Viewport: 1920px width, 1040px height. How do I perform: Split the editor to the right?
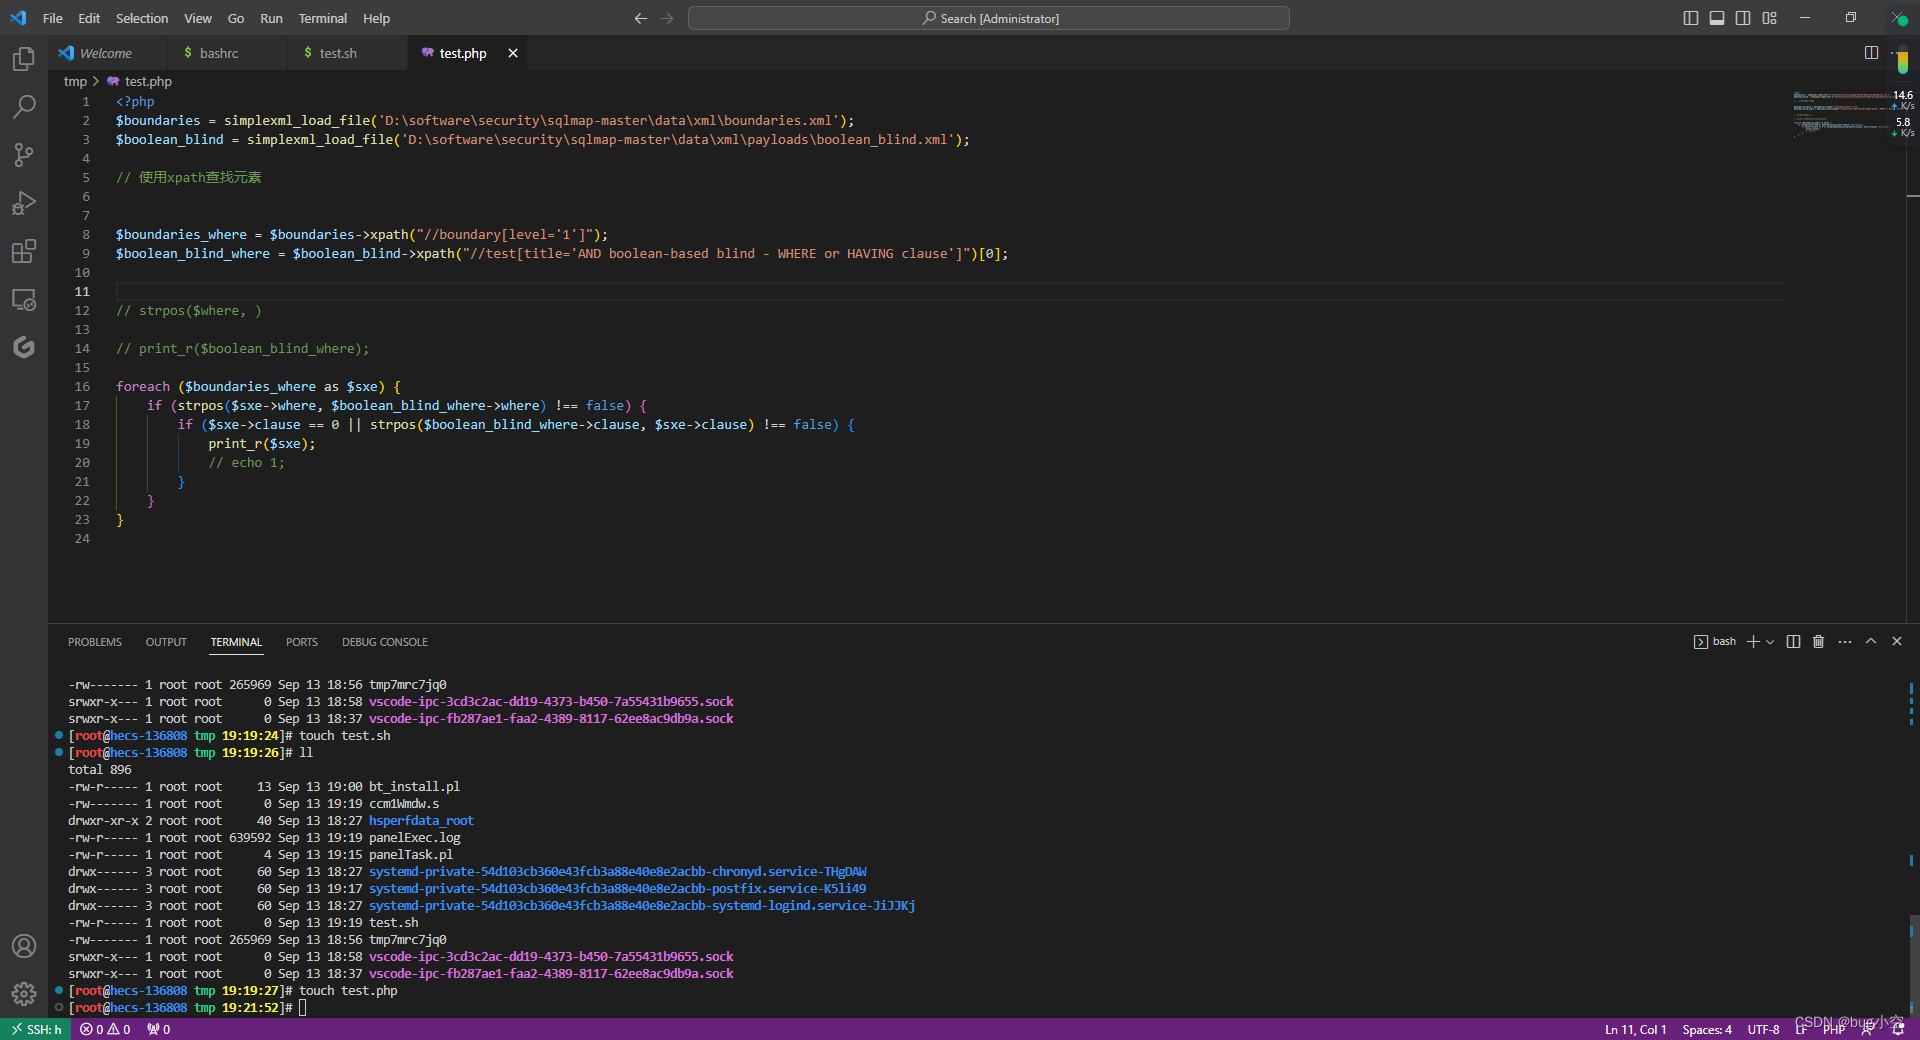1871,53
